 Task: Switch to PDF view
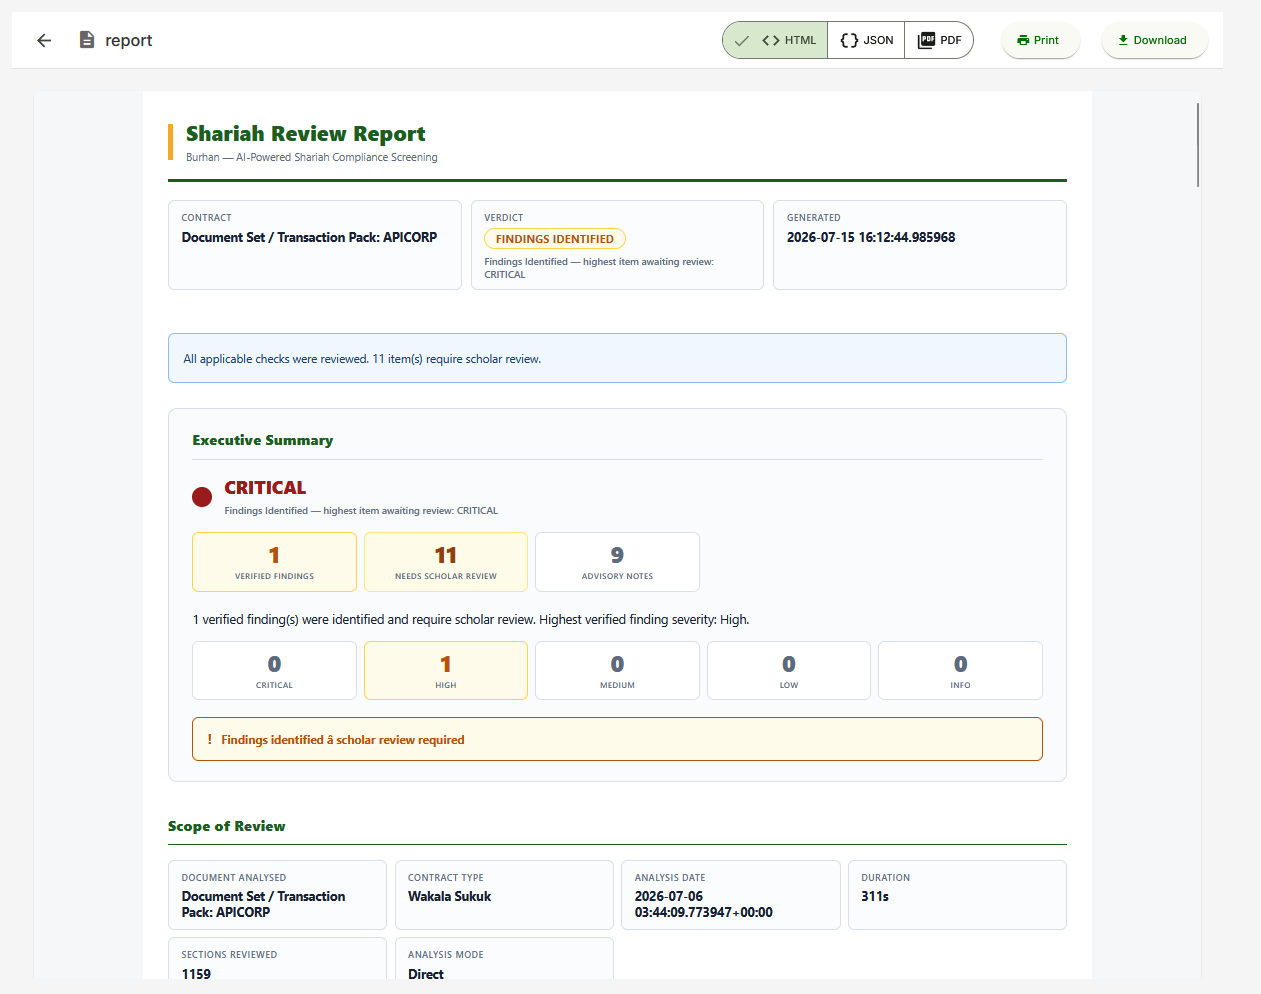pos(939,40)
